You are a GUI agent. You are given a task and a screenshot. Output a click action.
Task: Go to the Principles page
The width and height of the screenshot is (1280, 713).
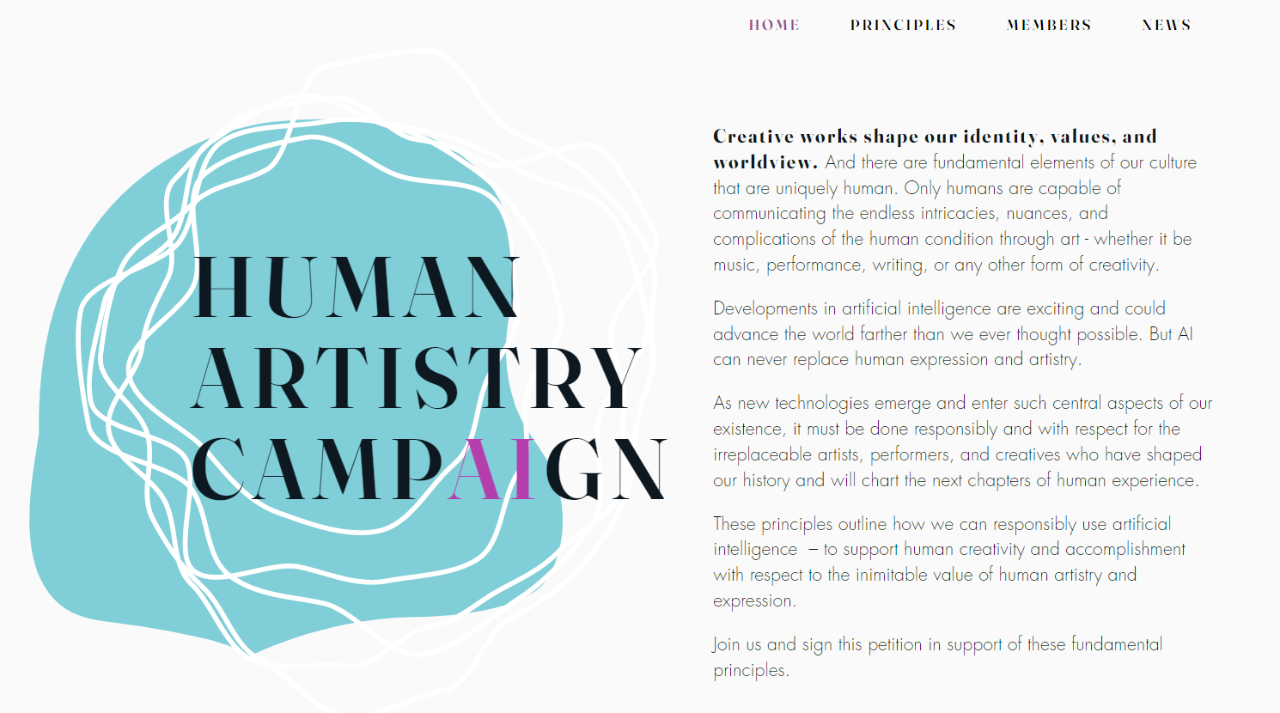[903, 25]
